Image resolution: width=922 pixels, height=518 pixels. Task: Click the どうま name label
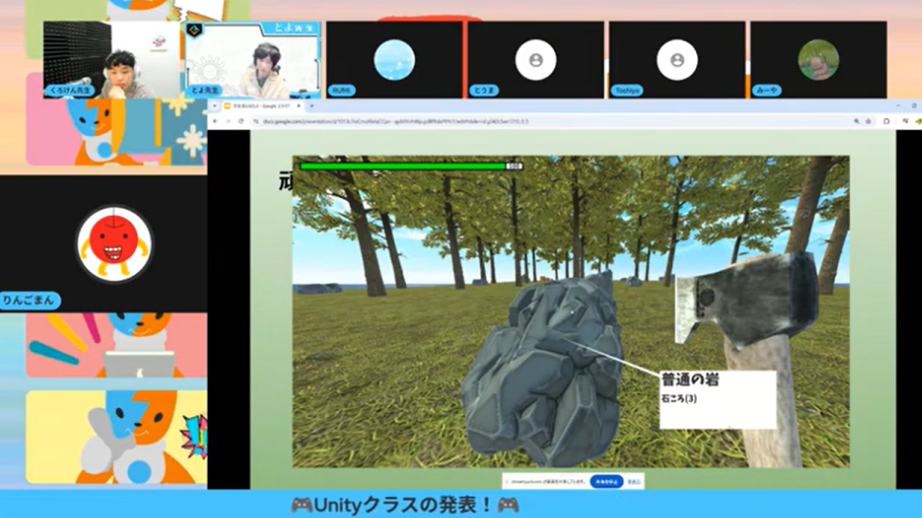point(485,90)
